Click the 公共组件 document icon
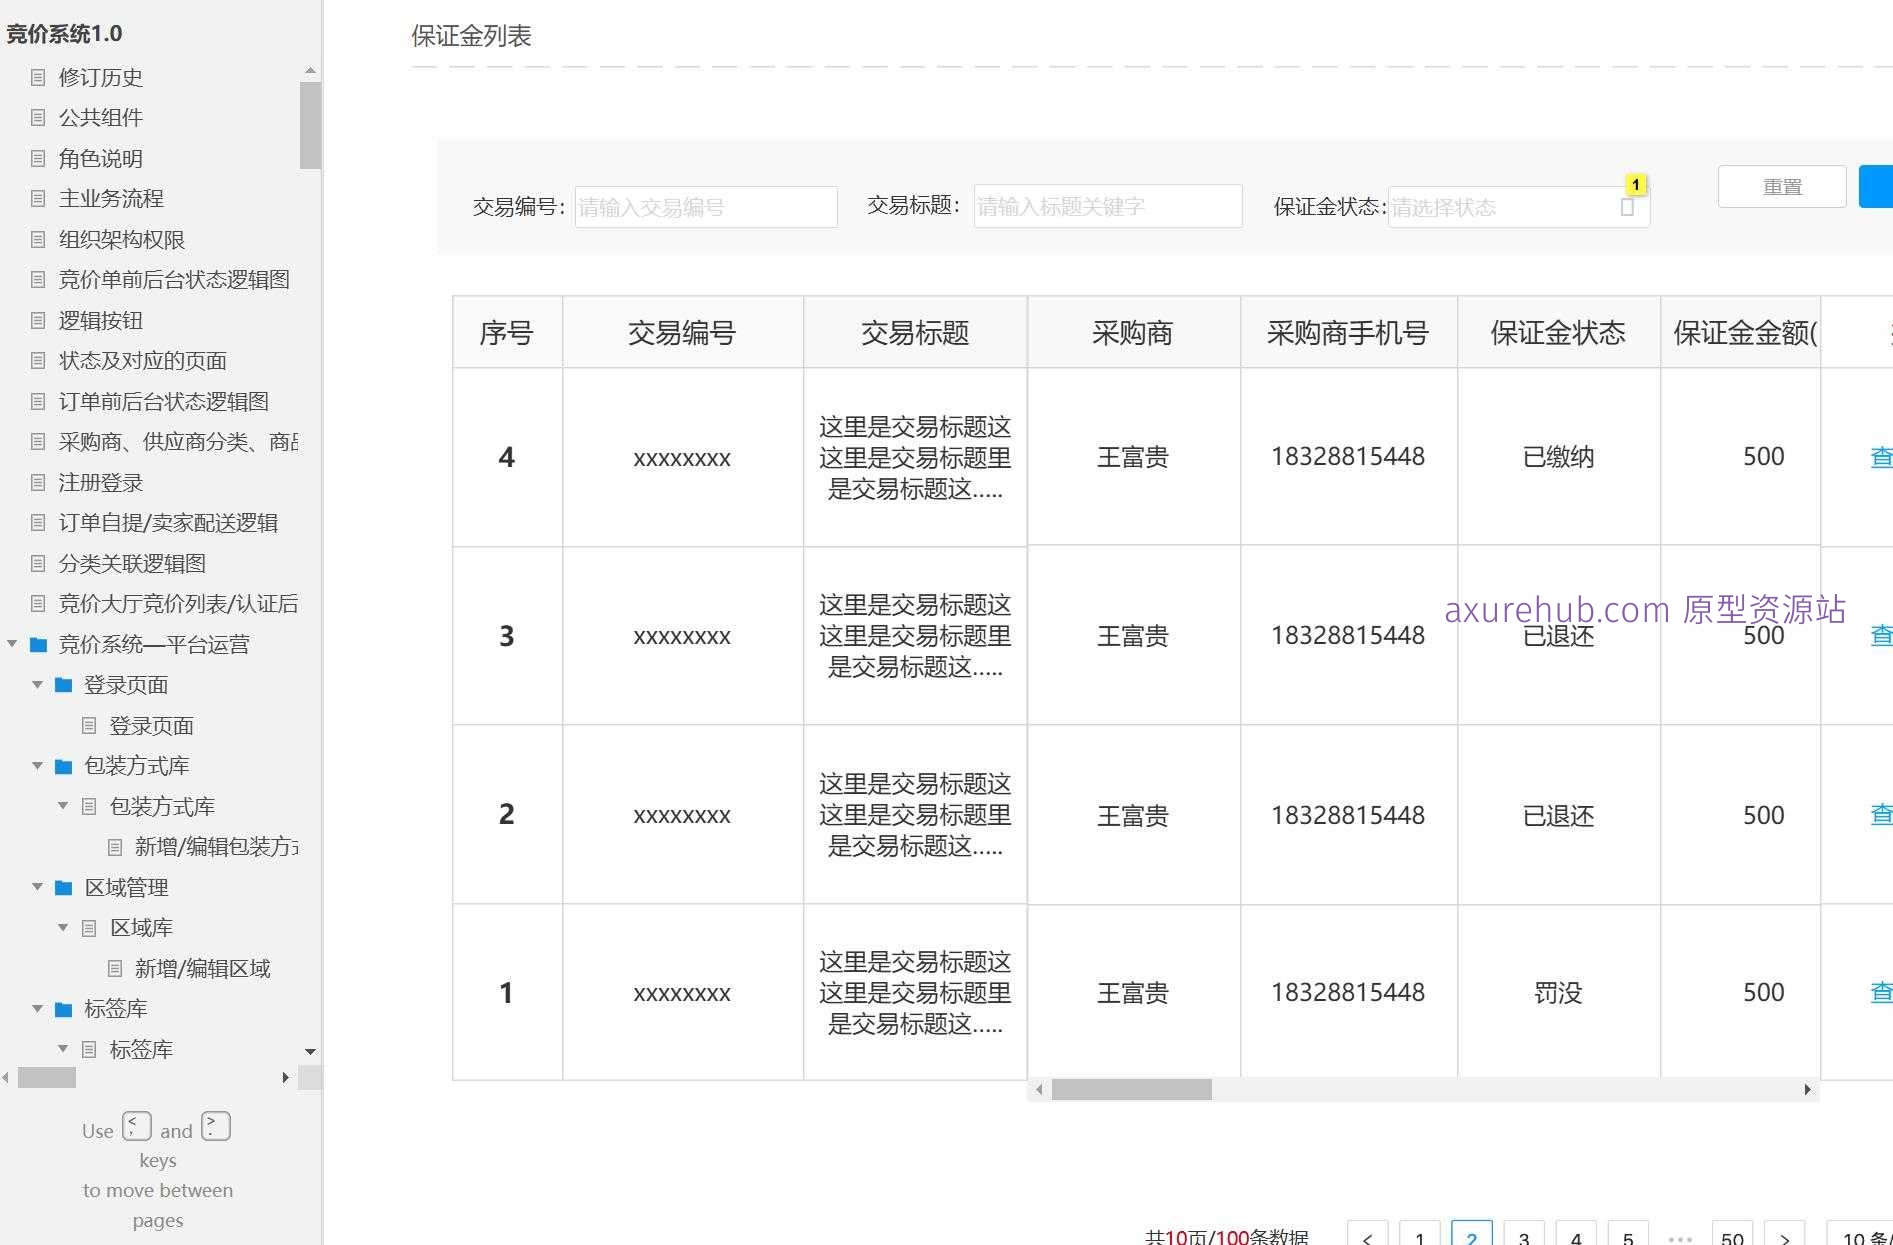The height and width of the screenshot is (1245, 1893). [x=38, y=117]
